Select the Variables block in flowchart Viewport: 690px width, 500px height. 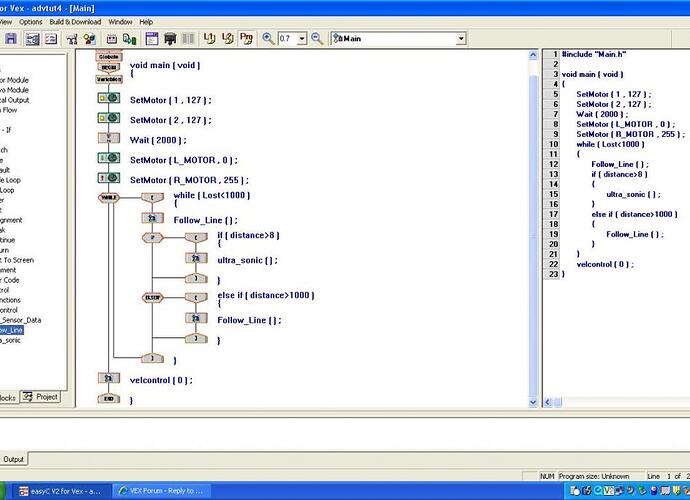pyautogui.click(x=109, y=79)
